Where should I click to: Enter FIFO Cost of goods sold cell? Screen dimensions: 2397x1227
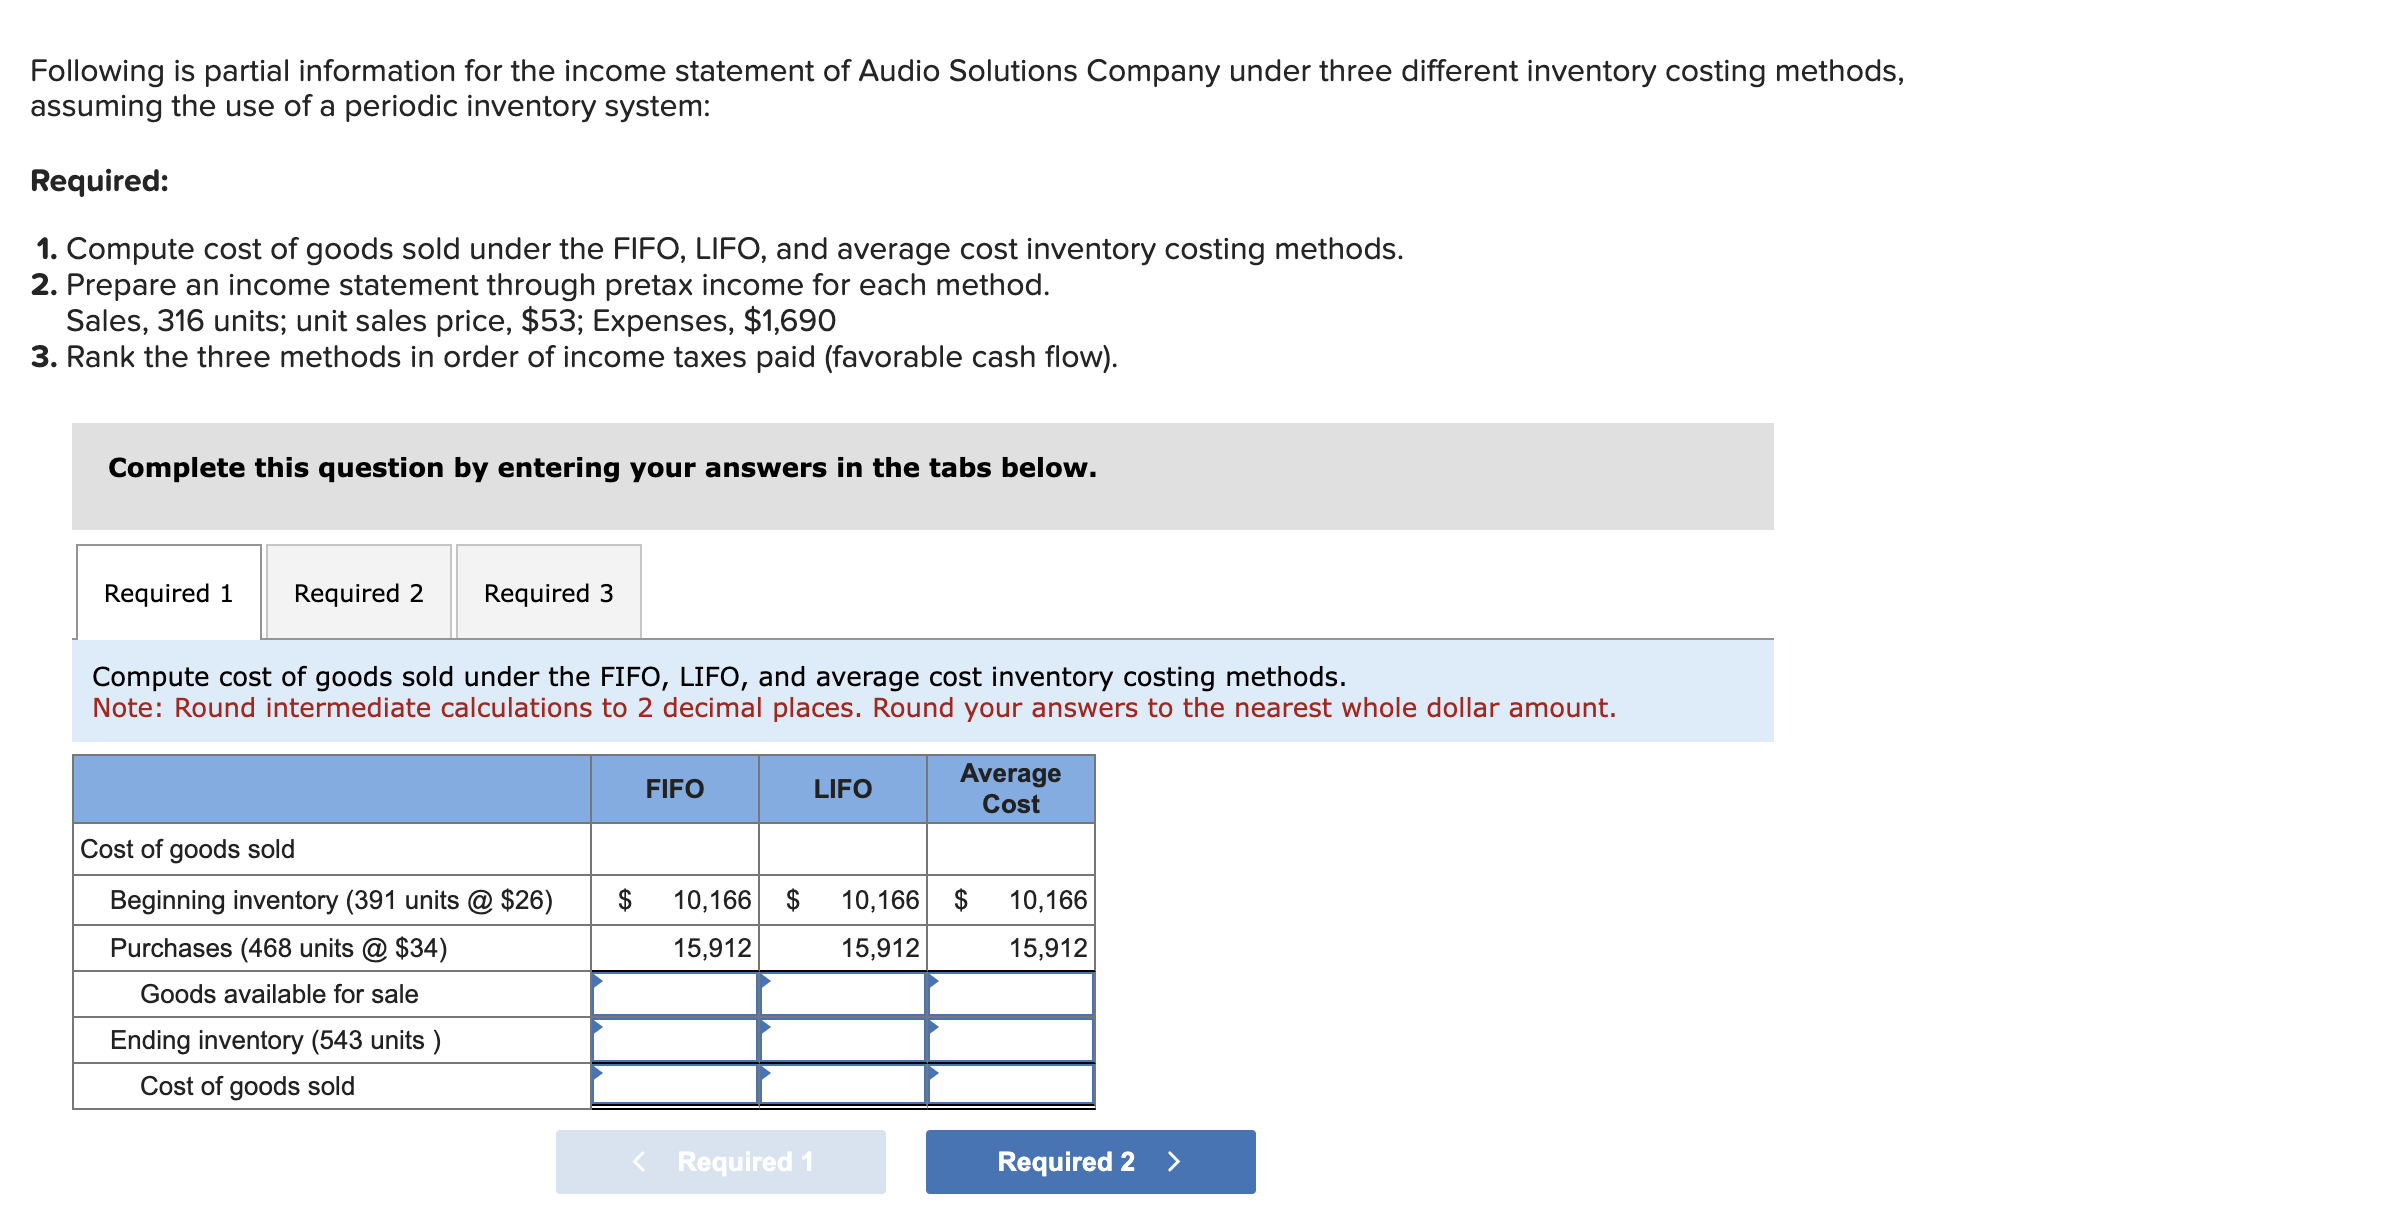(x=675, y=1086)
